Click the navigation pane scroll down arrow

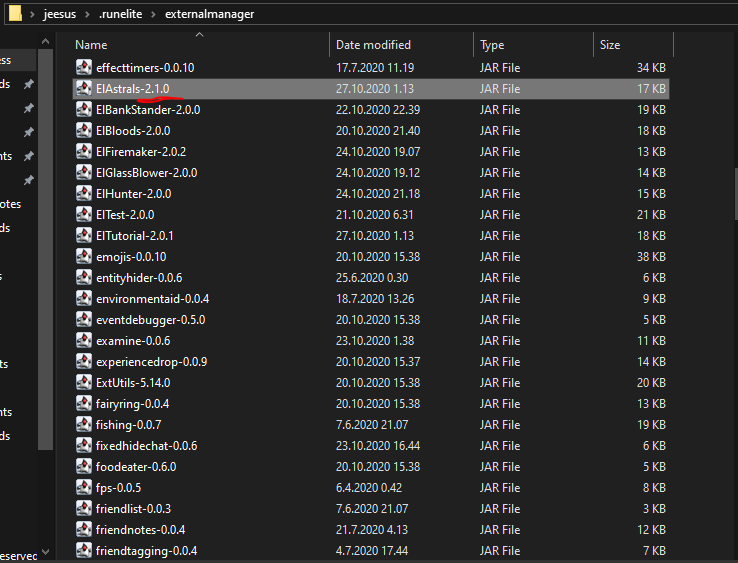46,551
